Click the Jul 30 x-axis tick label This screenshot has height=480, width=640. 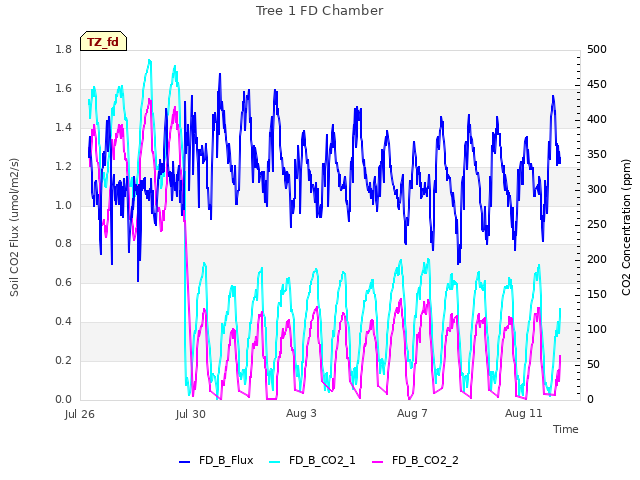[x=191, y=414]
